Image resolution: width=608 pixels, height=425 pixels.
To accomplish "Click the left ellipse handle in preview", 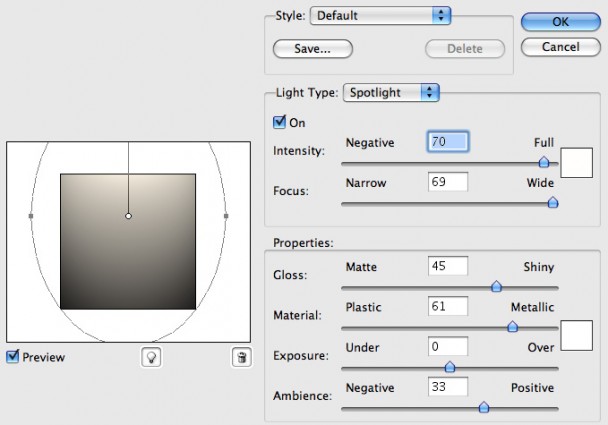I will point(31,216).
